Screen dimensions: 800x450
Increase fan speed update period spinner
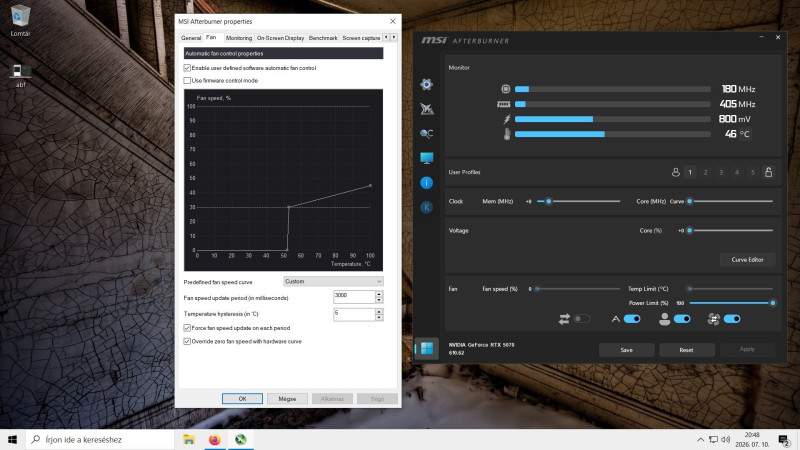click(379, 294)
